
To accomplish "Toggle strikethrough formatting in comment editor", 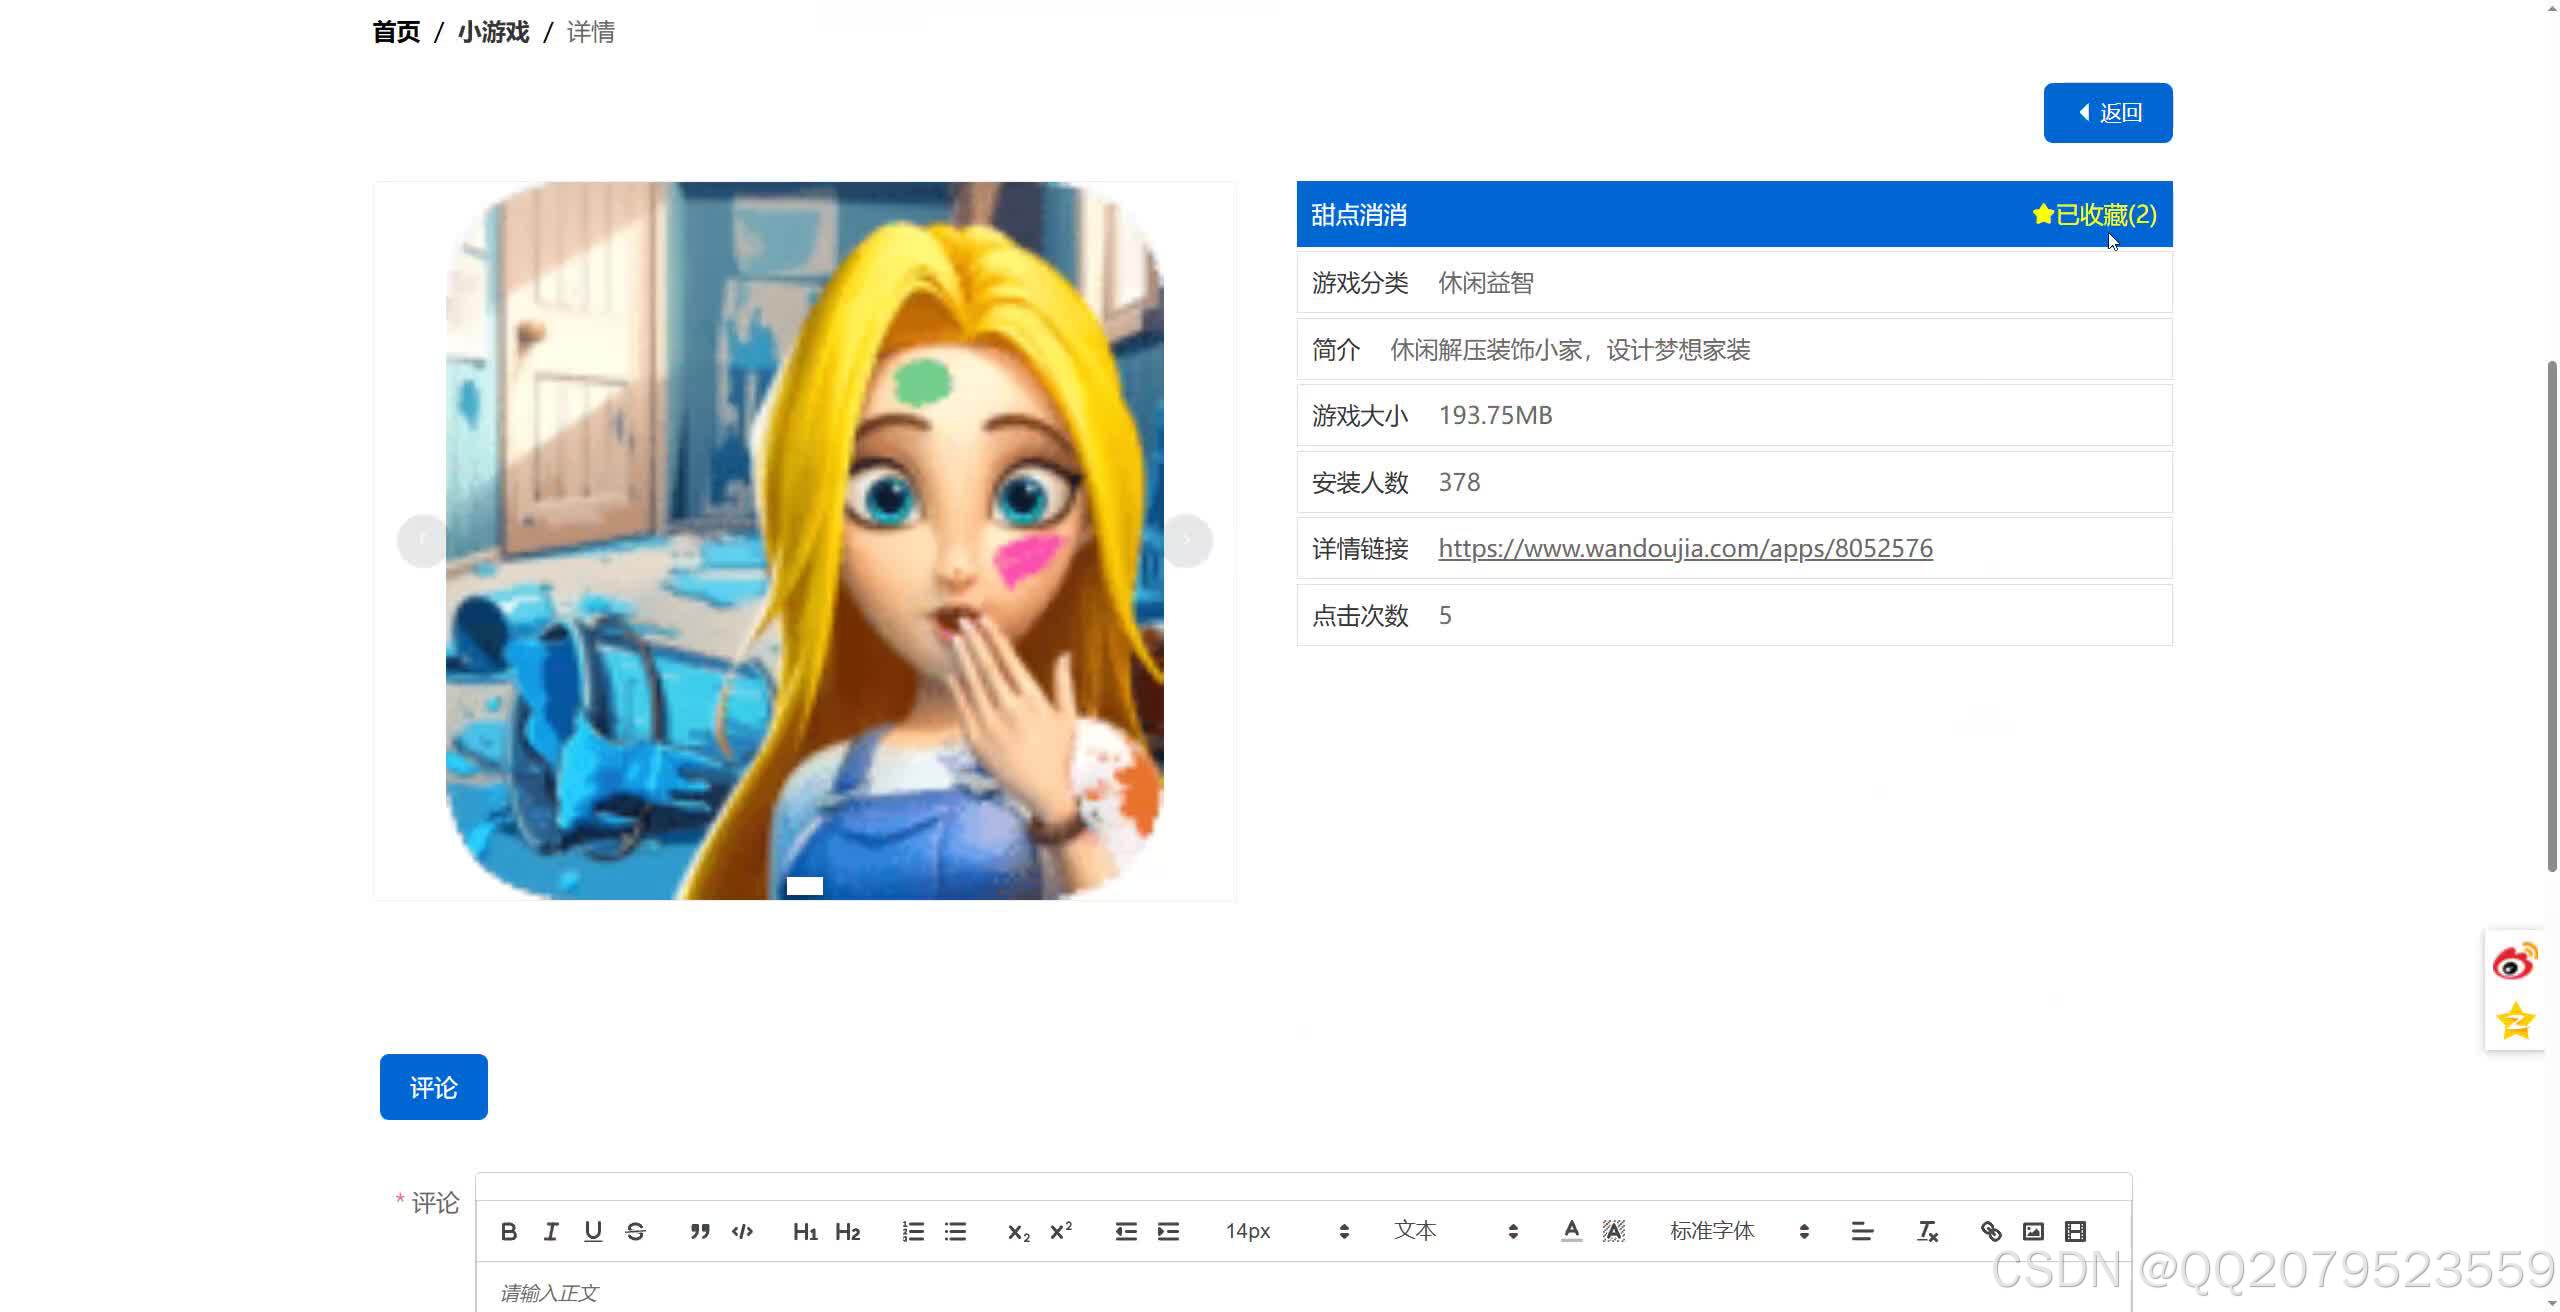I will coord(635,1231).
